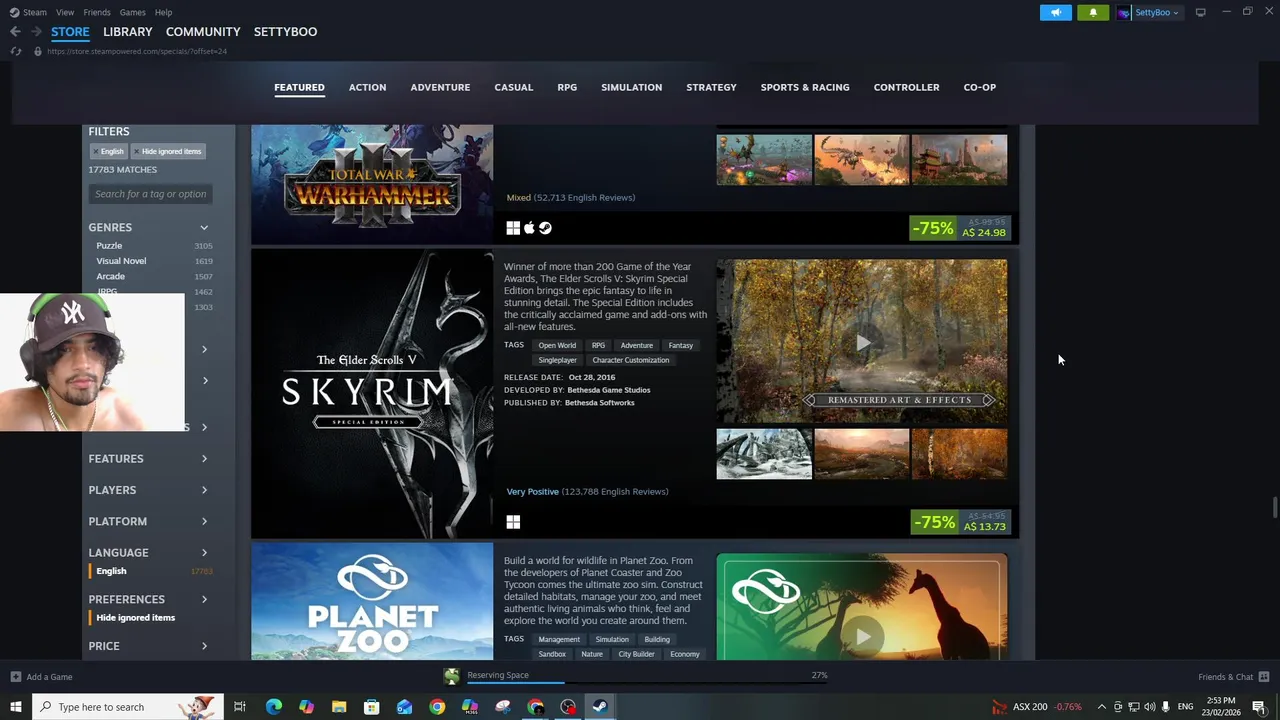Screen dimensions: 1280x720
Task: Uncheck Hide ignored items under Preferences
Action: (135, 618)
